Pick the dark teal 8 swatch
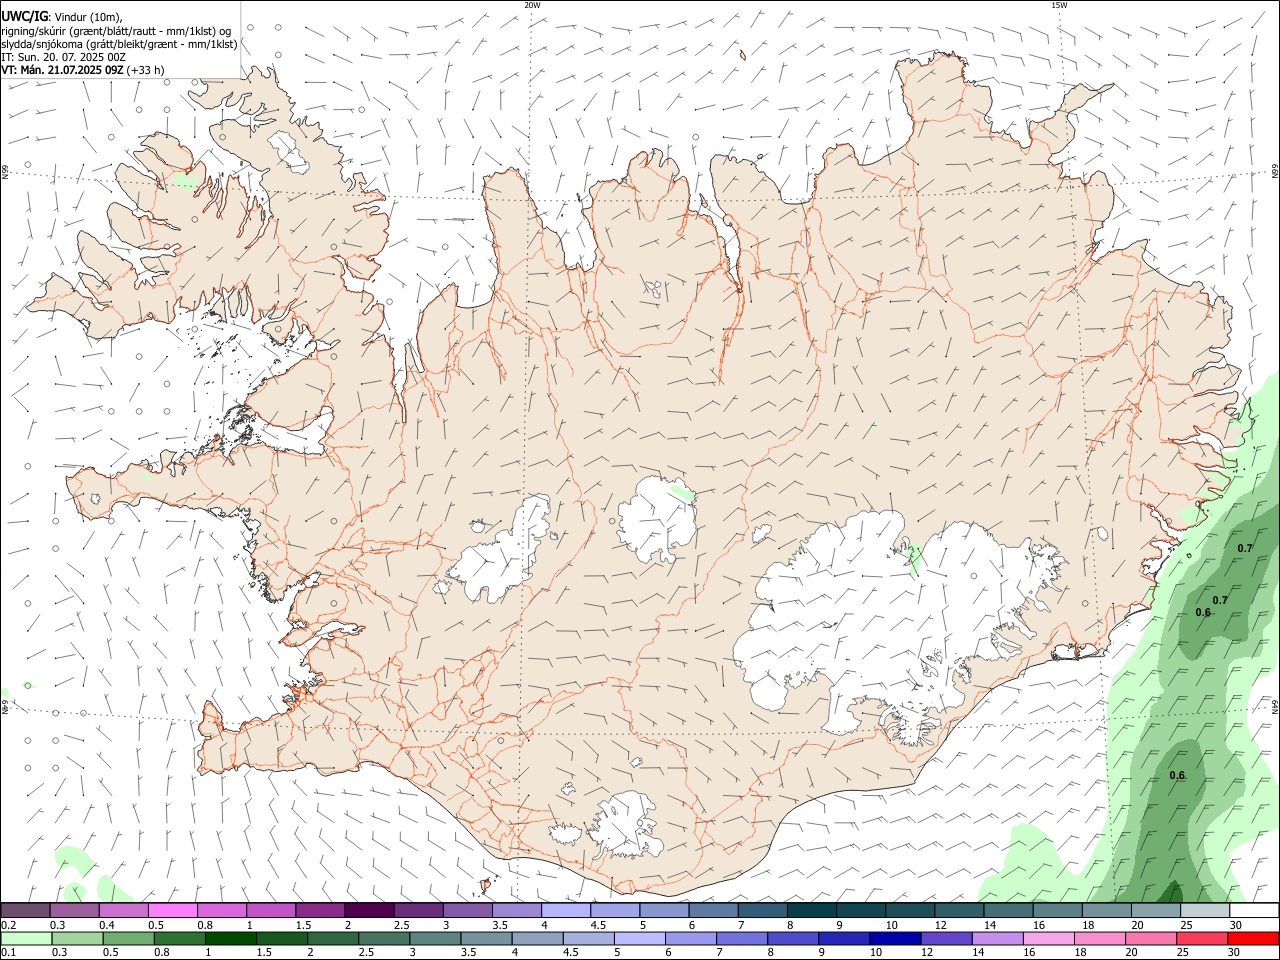This screenshot has width=1280, height=960. click(811, 910)
